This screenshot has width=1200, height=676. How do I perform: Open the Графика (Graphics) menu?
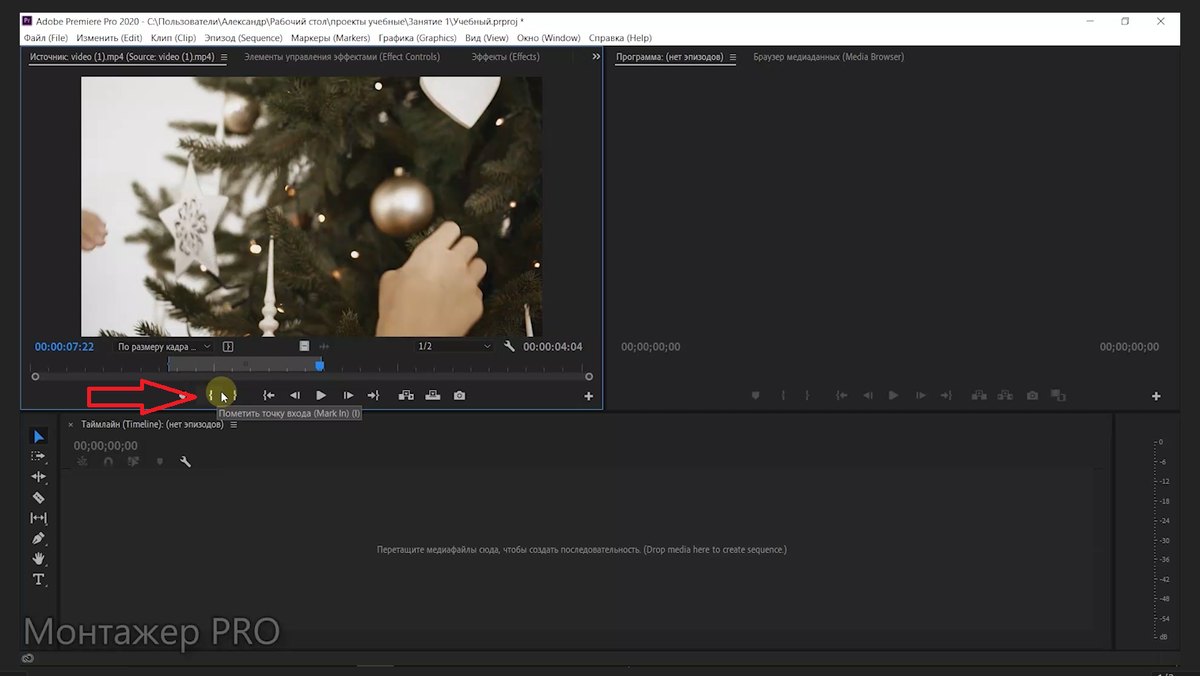pyautogui.click(x=417, y=38)
